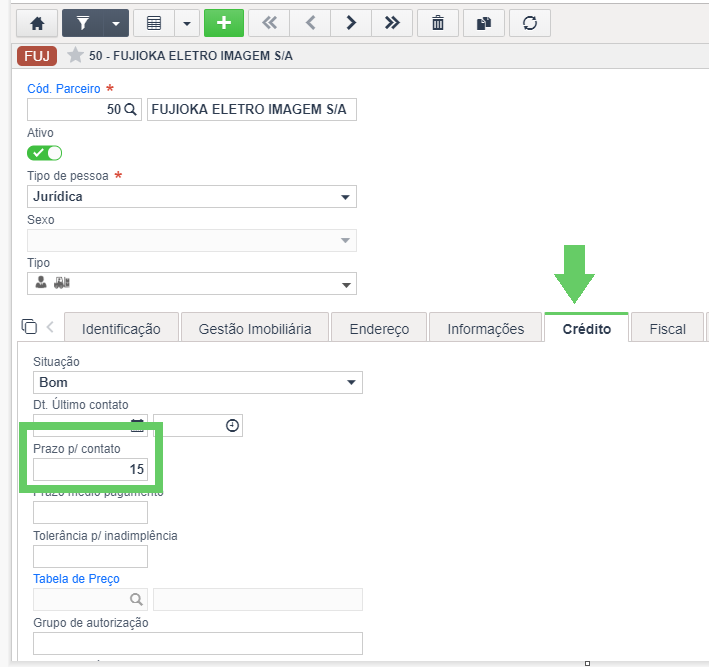Switch to grid view icon
The height and width of the screenshot is (667, 709).
coord(154,23)
